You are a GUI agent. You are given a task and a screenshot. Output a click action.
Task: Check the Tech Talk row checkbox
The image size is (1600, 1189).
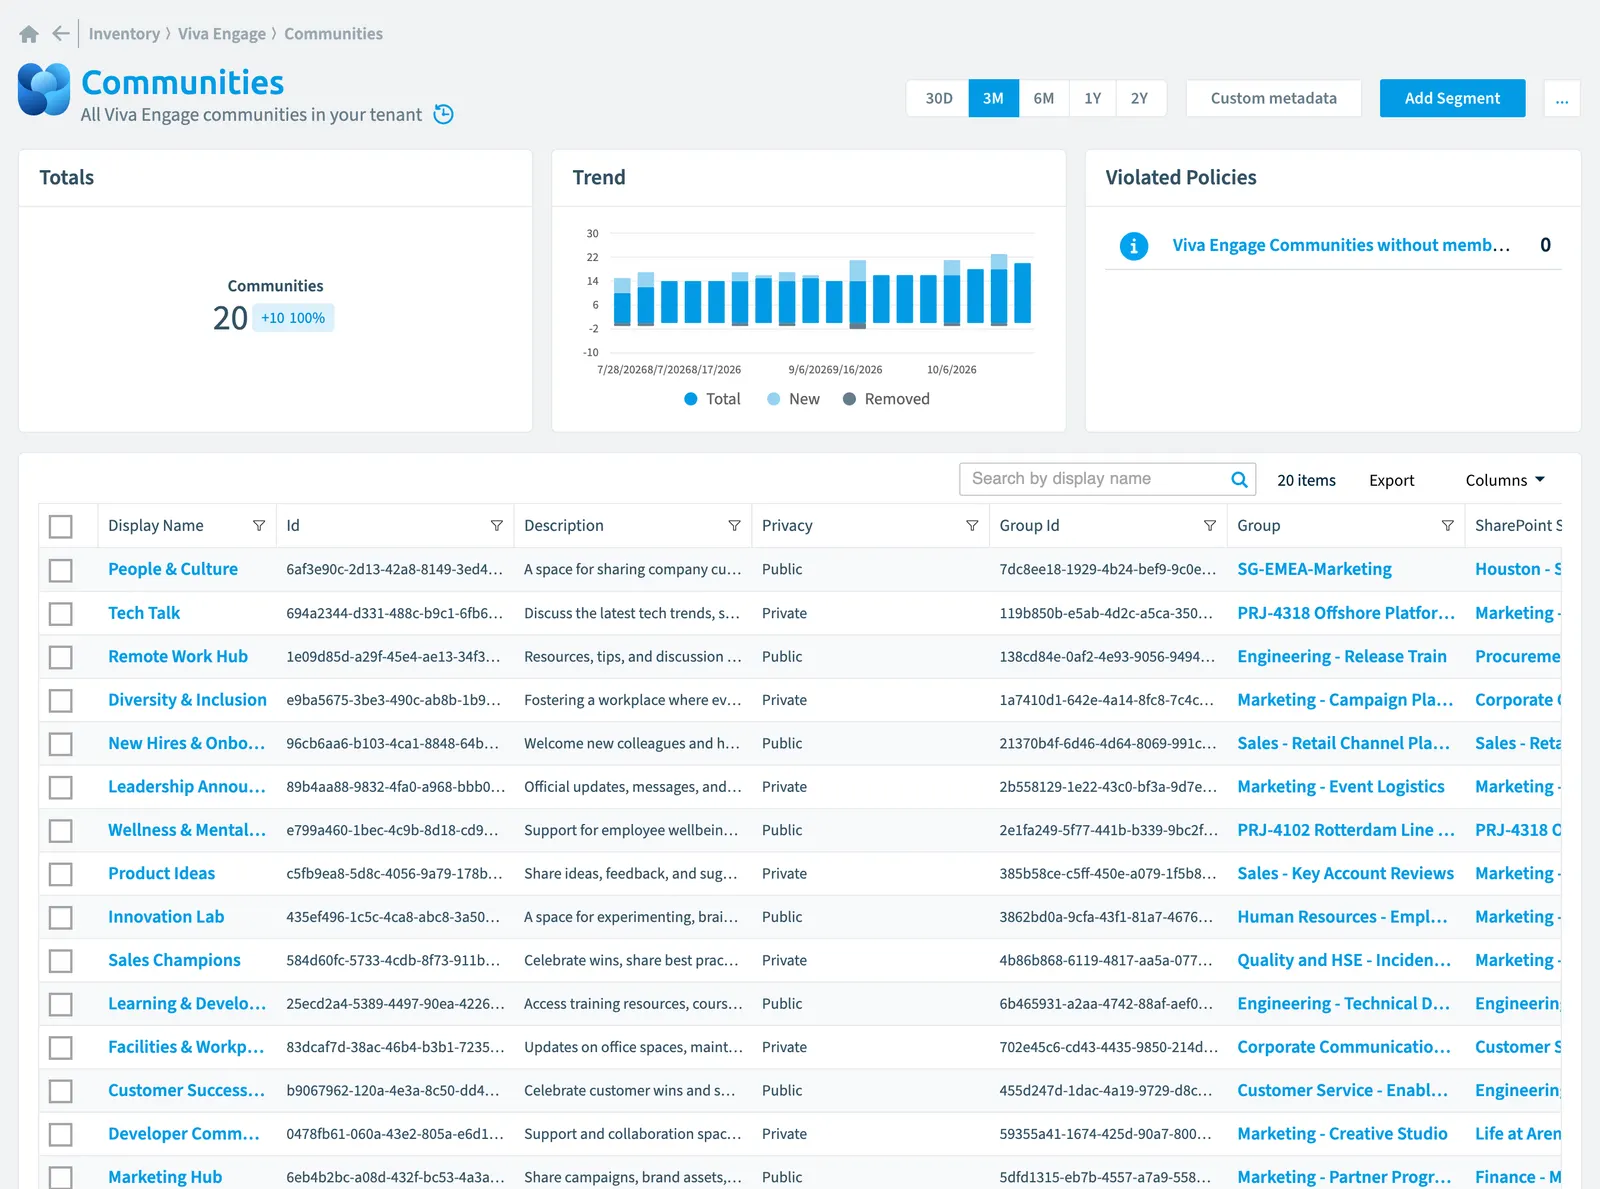[x=61, y=613]
